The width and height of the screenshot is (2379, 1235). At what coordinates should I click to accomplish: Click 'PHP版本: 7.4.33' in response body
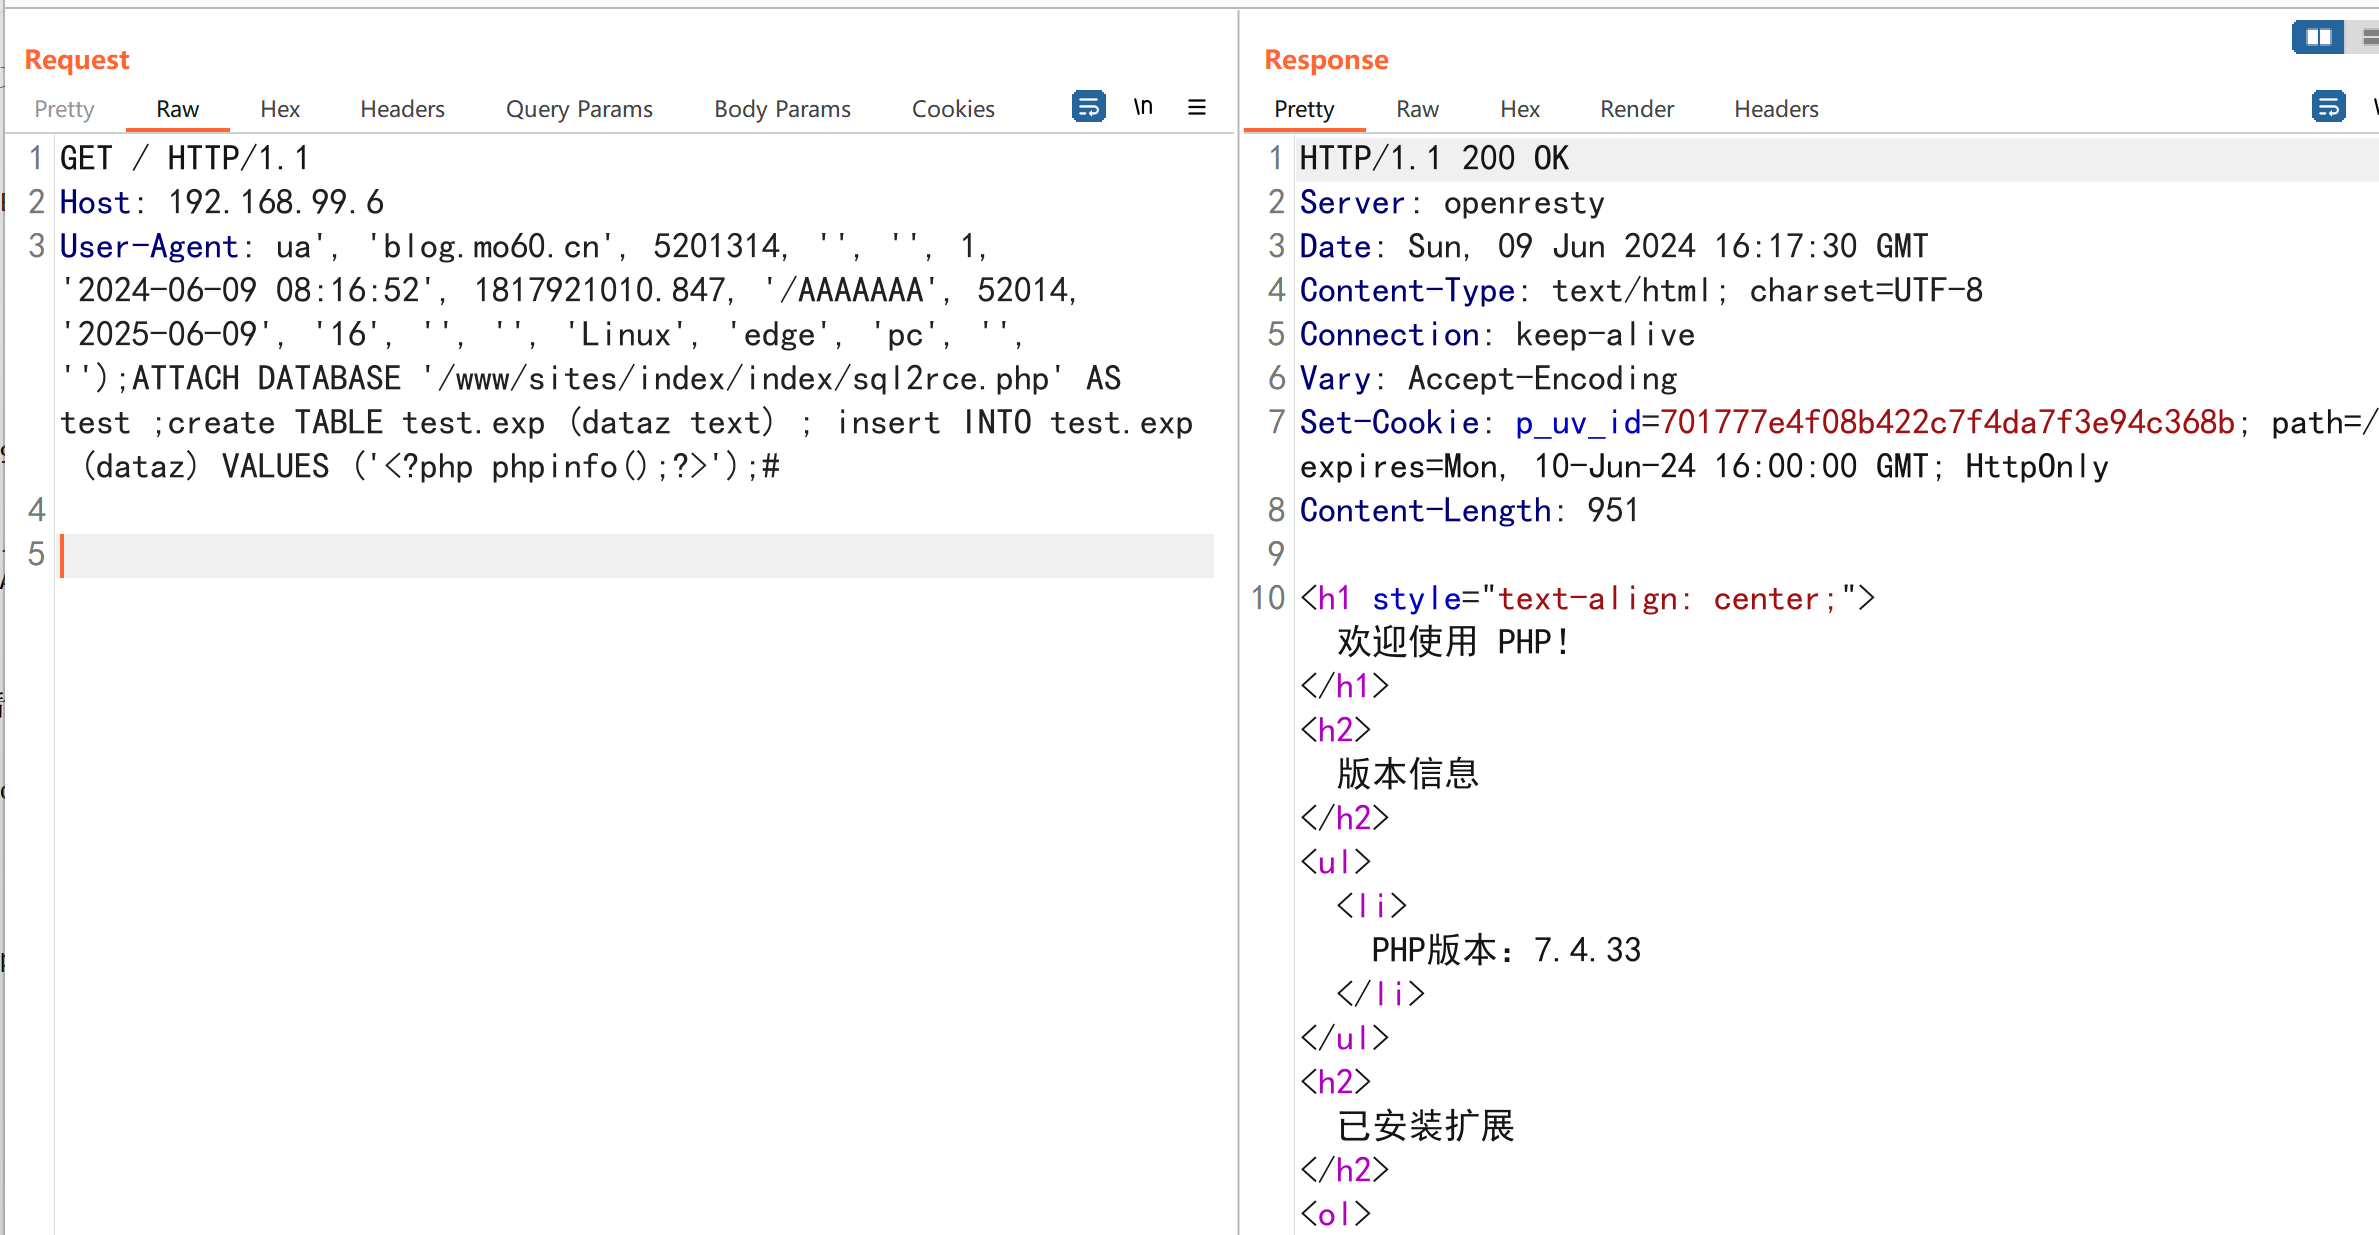pyautogui.click(x=1506, y=950)
